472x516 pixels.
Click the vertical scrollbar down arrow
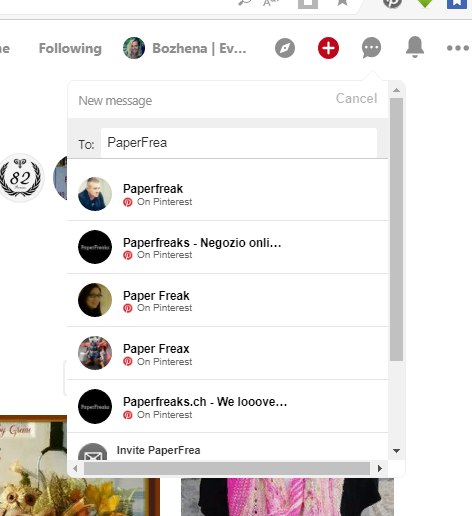pos(396,451)
